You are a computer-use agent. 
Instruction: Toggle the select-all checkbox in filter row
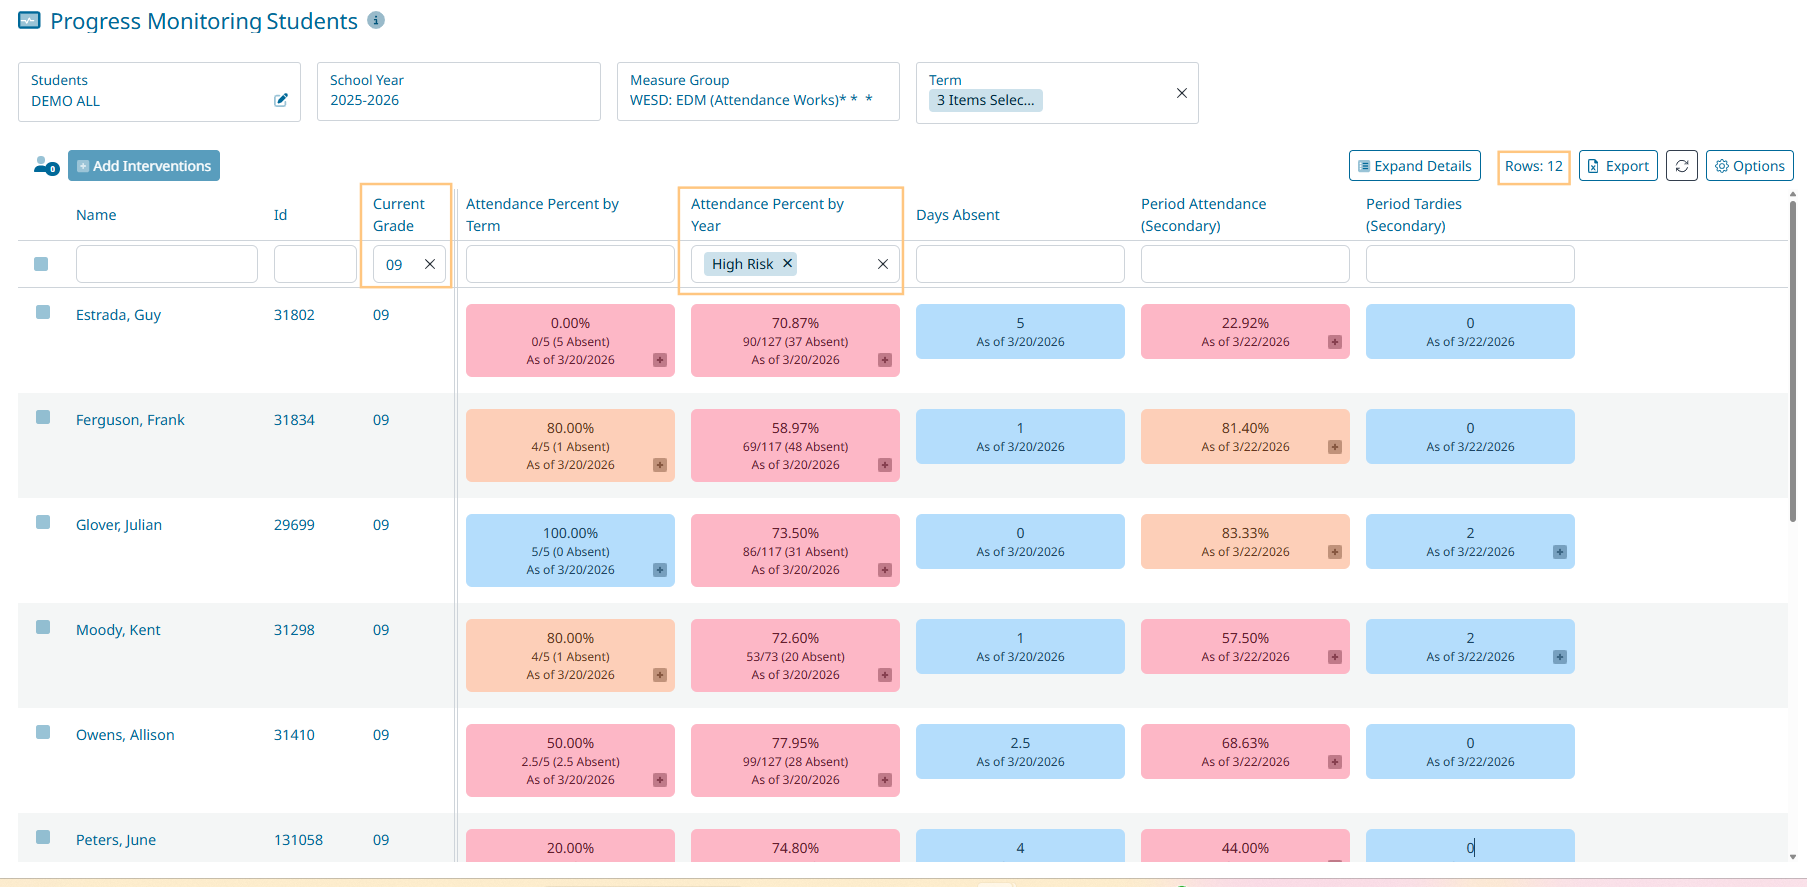[x=41, y=264]
